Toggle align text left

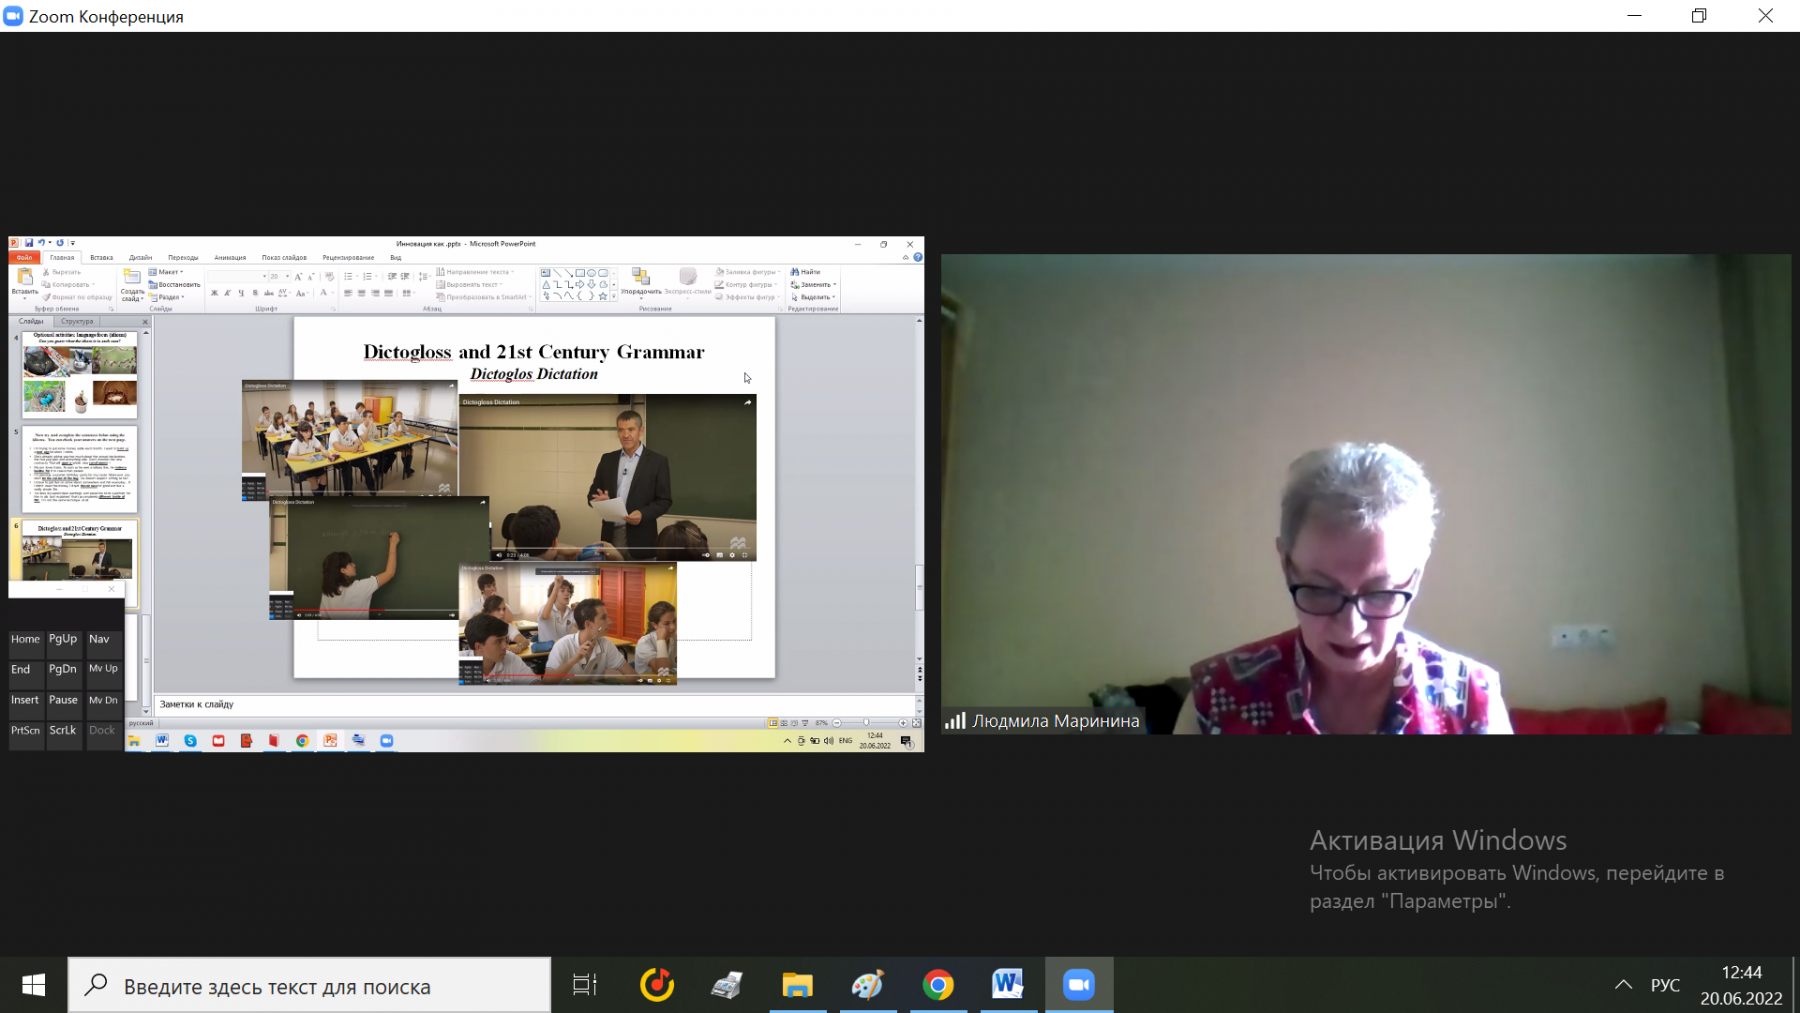tap(348, 293)
